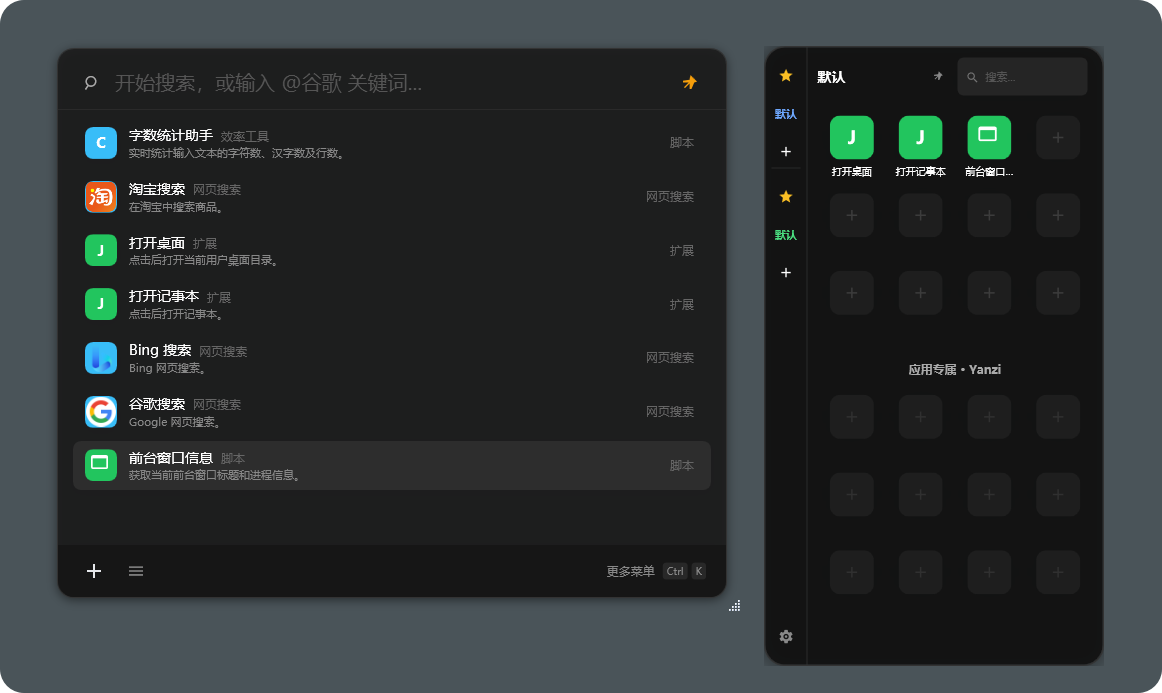The height and width of the screenshot is (693, 1162).
Task: Switch to the blue 默认 group tab
Action: 786,113
